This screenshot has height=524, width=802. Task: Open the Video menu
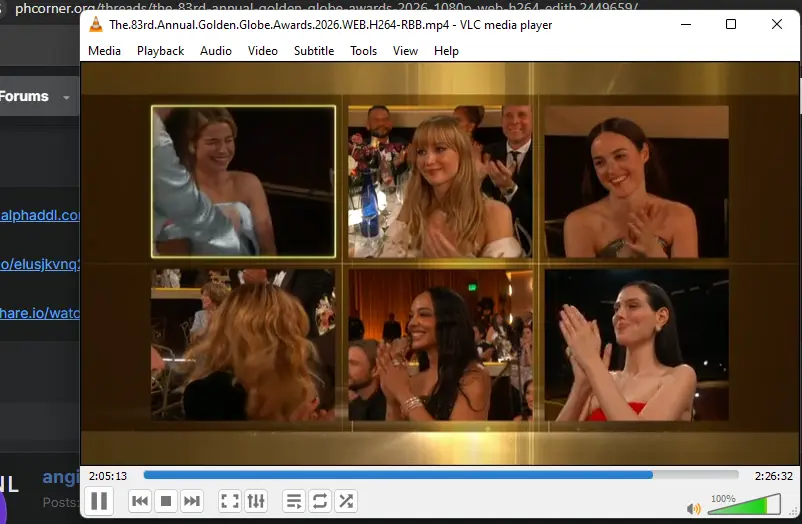263,51
